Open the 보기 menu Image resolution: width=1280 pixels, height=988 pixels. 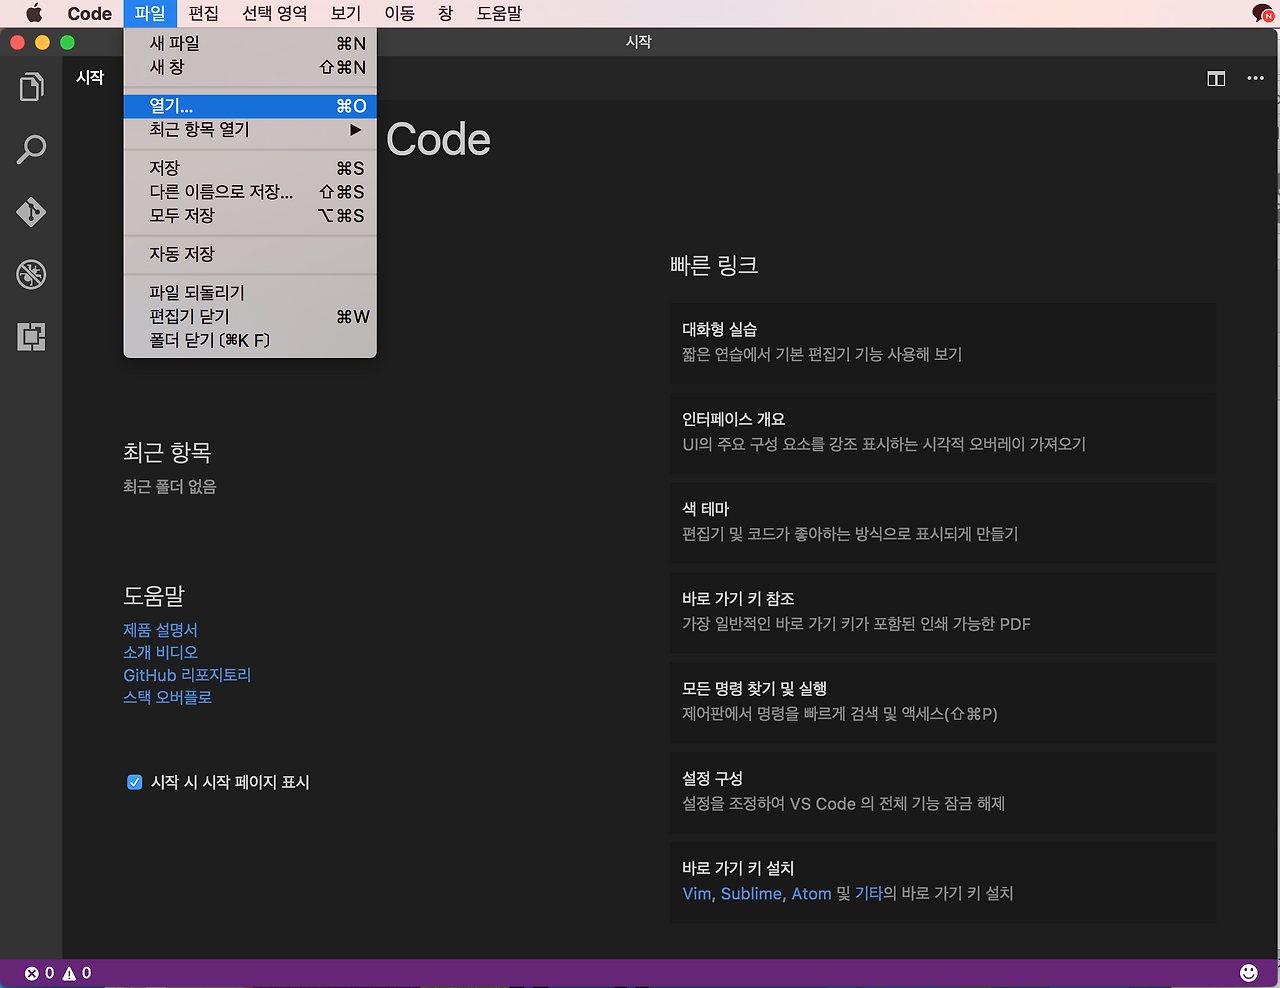tap(345, 13)
